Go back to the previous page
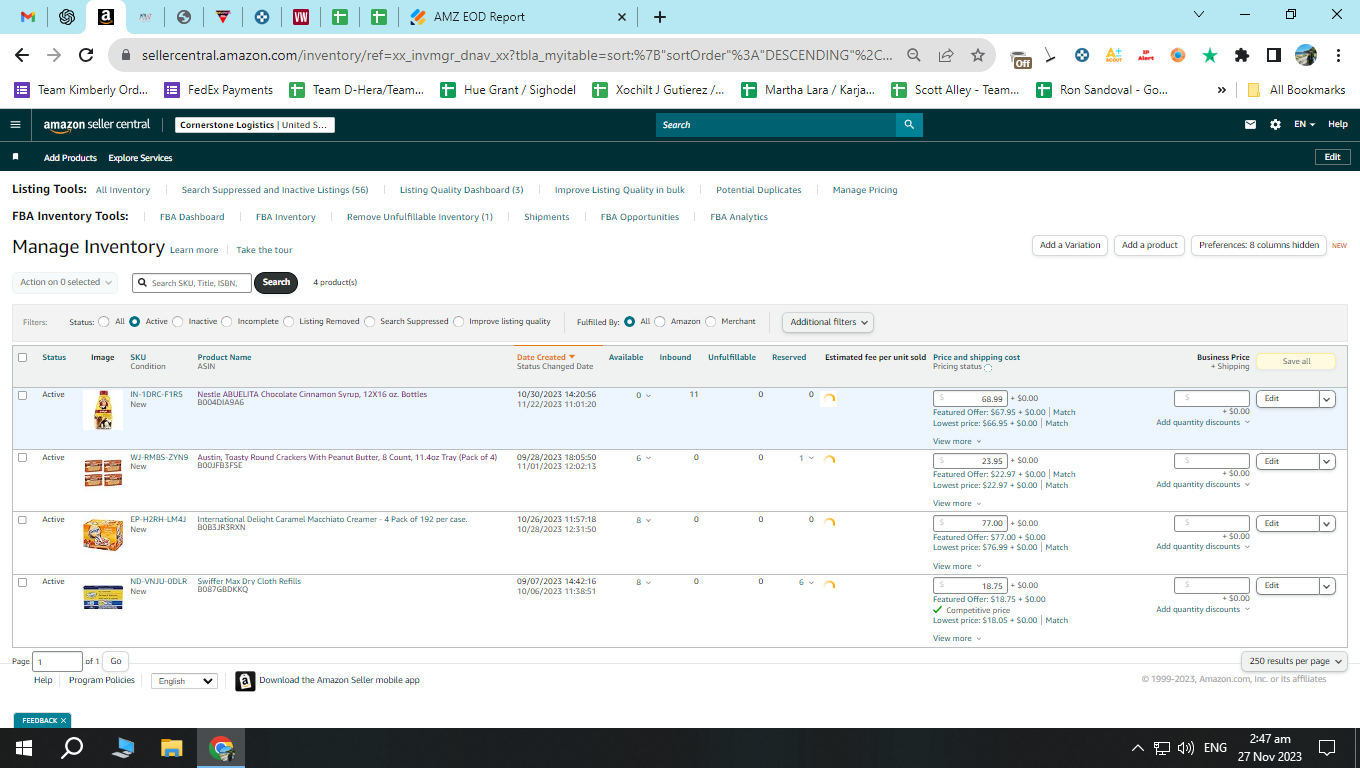 (x=22, y=55)
